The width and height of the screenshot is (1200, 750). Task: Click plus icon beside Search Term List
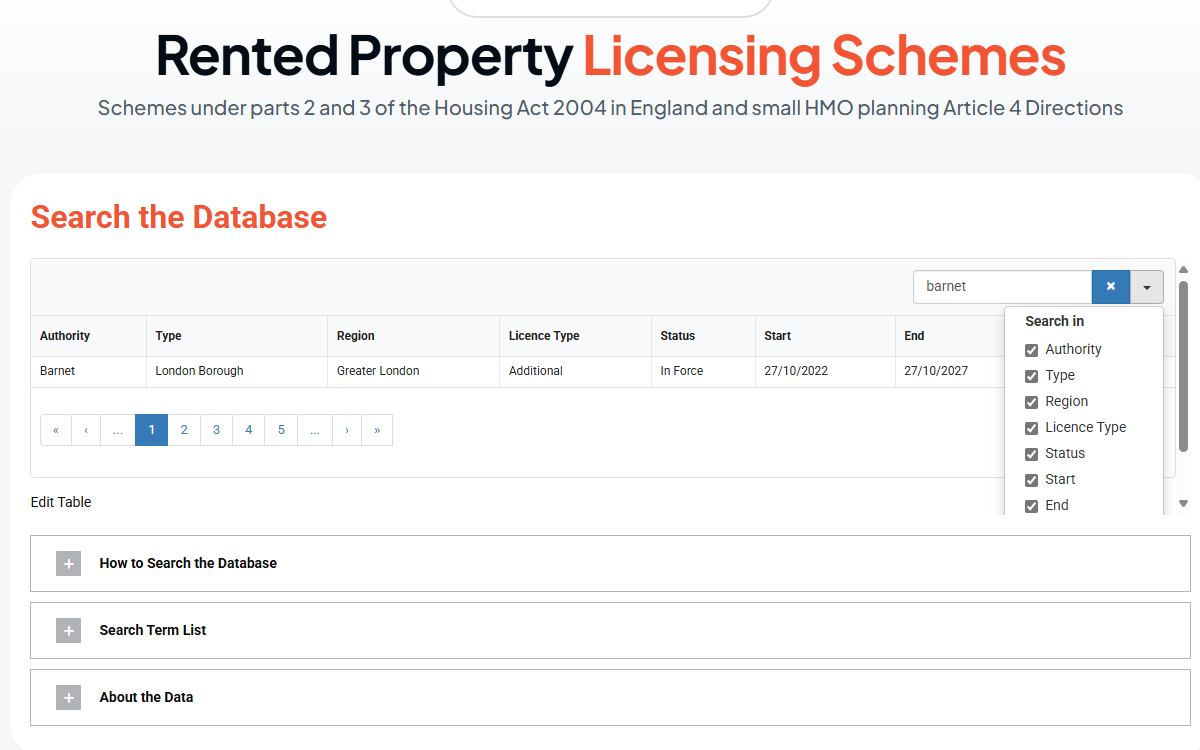68,631
